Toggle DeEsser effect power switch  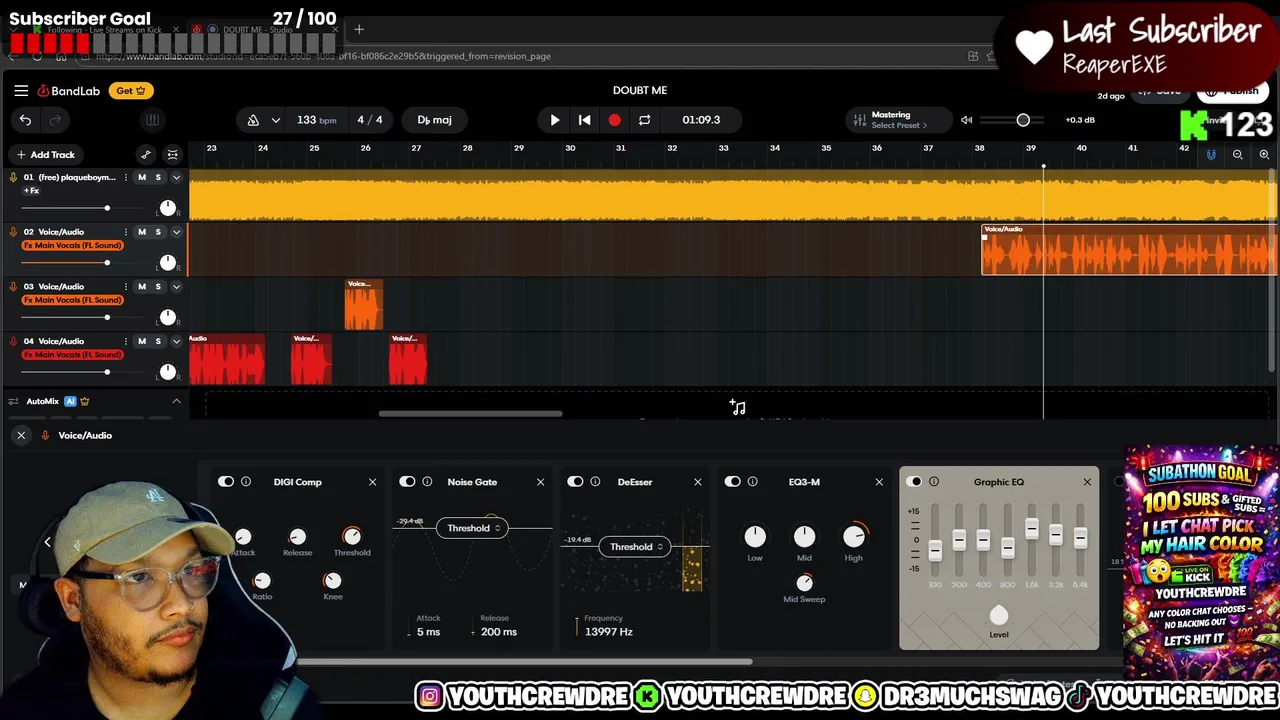click(575, 482)
